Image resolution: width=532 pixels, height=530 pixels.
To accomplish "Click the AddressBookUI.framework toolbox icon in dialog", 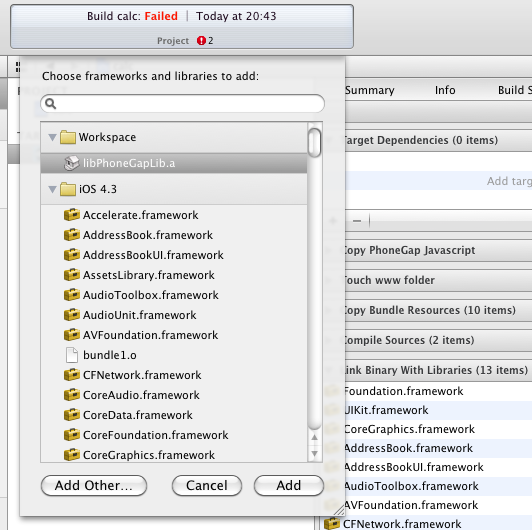I will [x=72, y=255].
